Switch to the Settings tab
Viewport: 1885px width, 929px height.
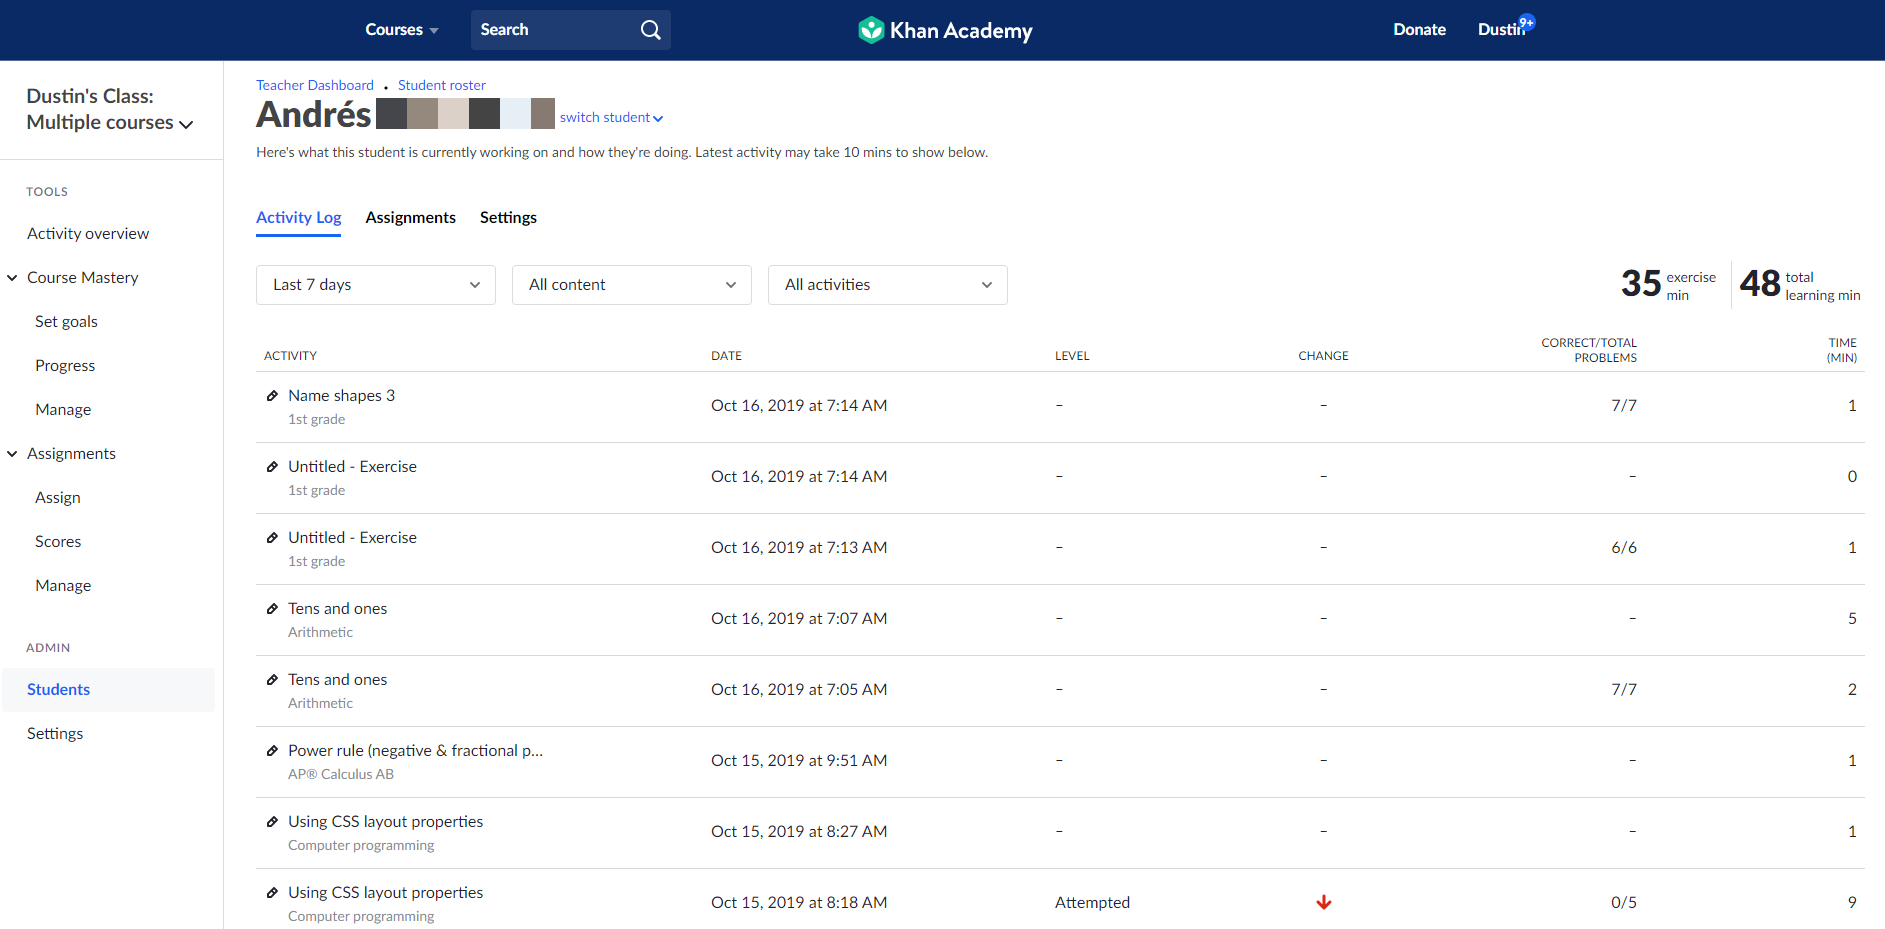(x=508, y=218)
